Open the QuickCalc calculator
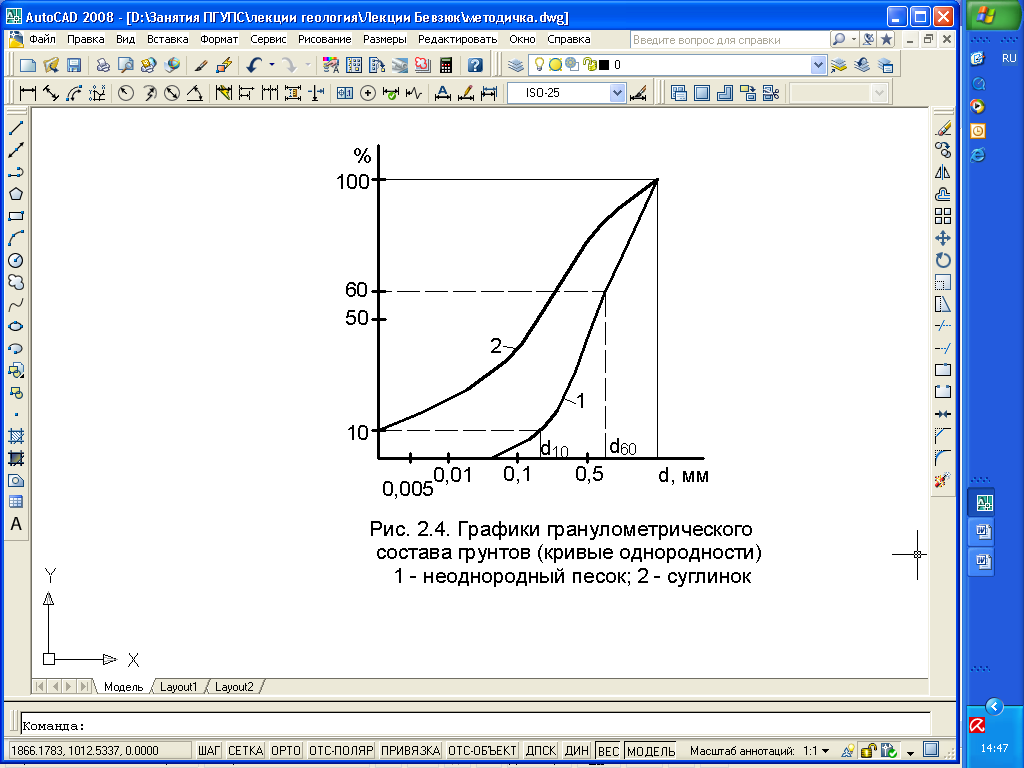This screenshot has width=1024, height=768. coord(446,65)
